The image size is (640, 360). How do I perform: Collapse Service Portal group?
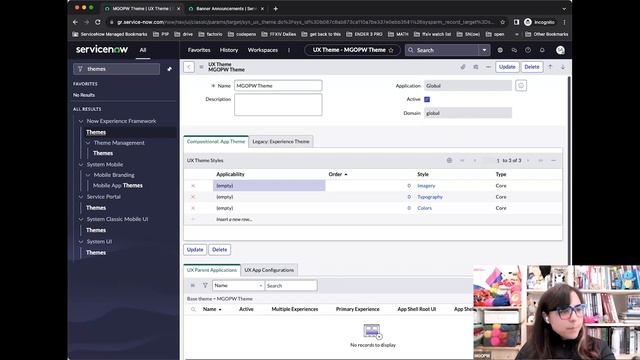81,197
